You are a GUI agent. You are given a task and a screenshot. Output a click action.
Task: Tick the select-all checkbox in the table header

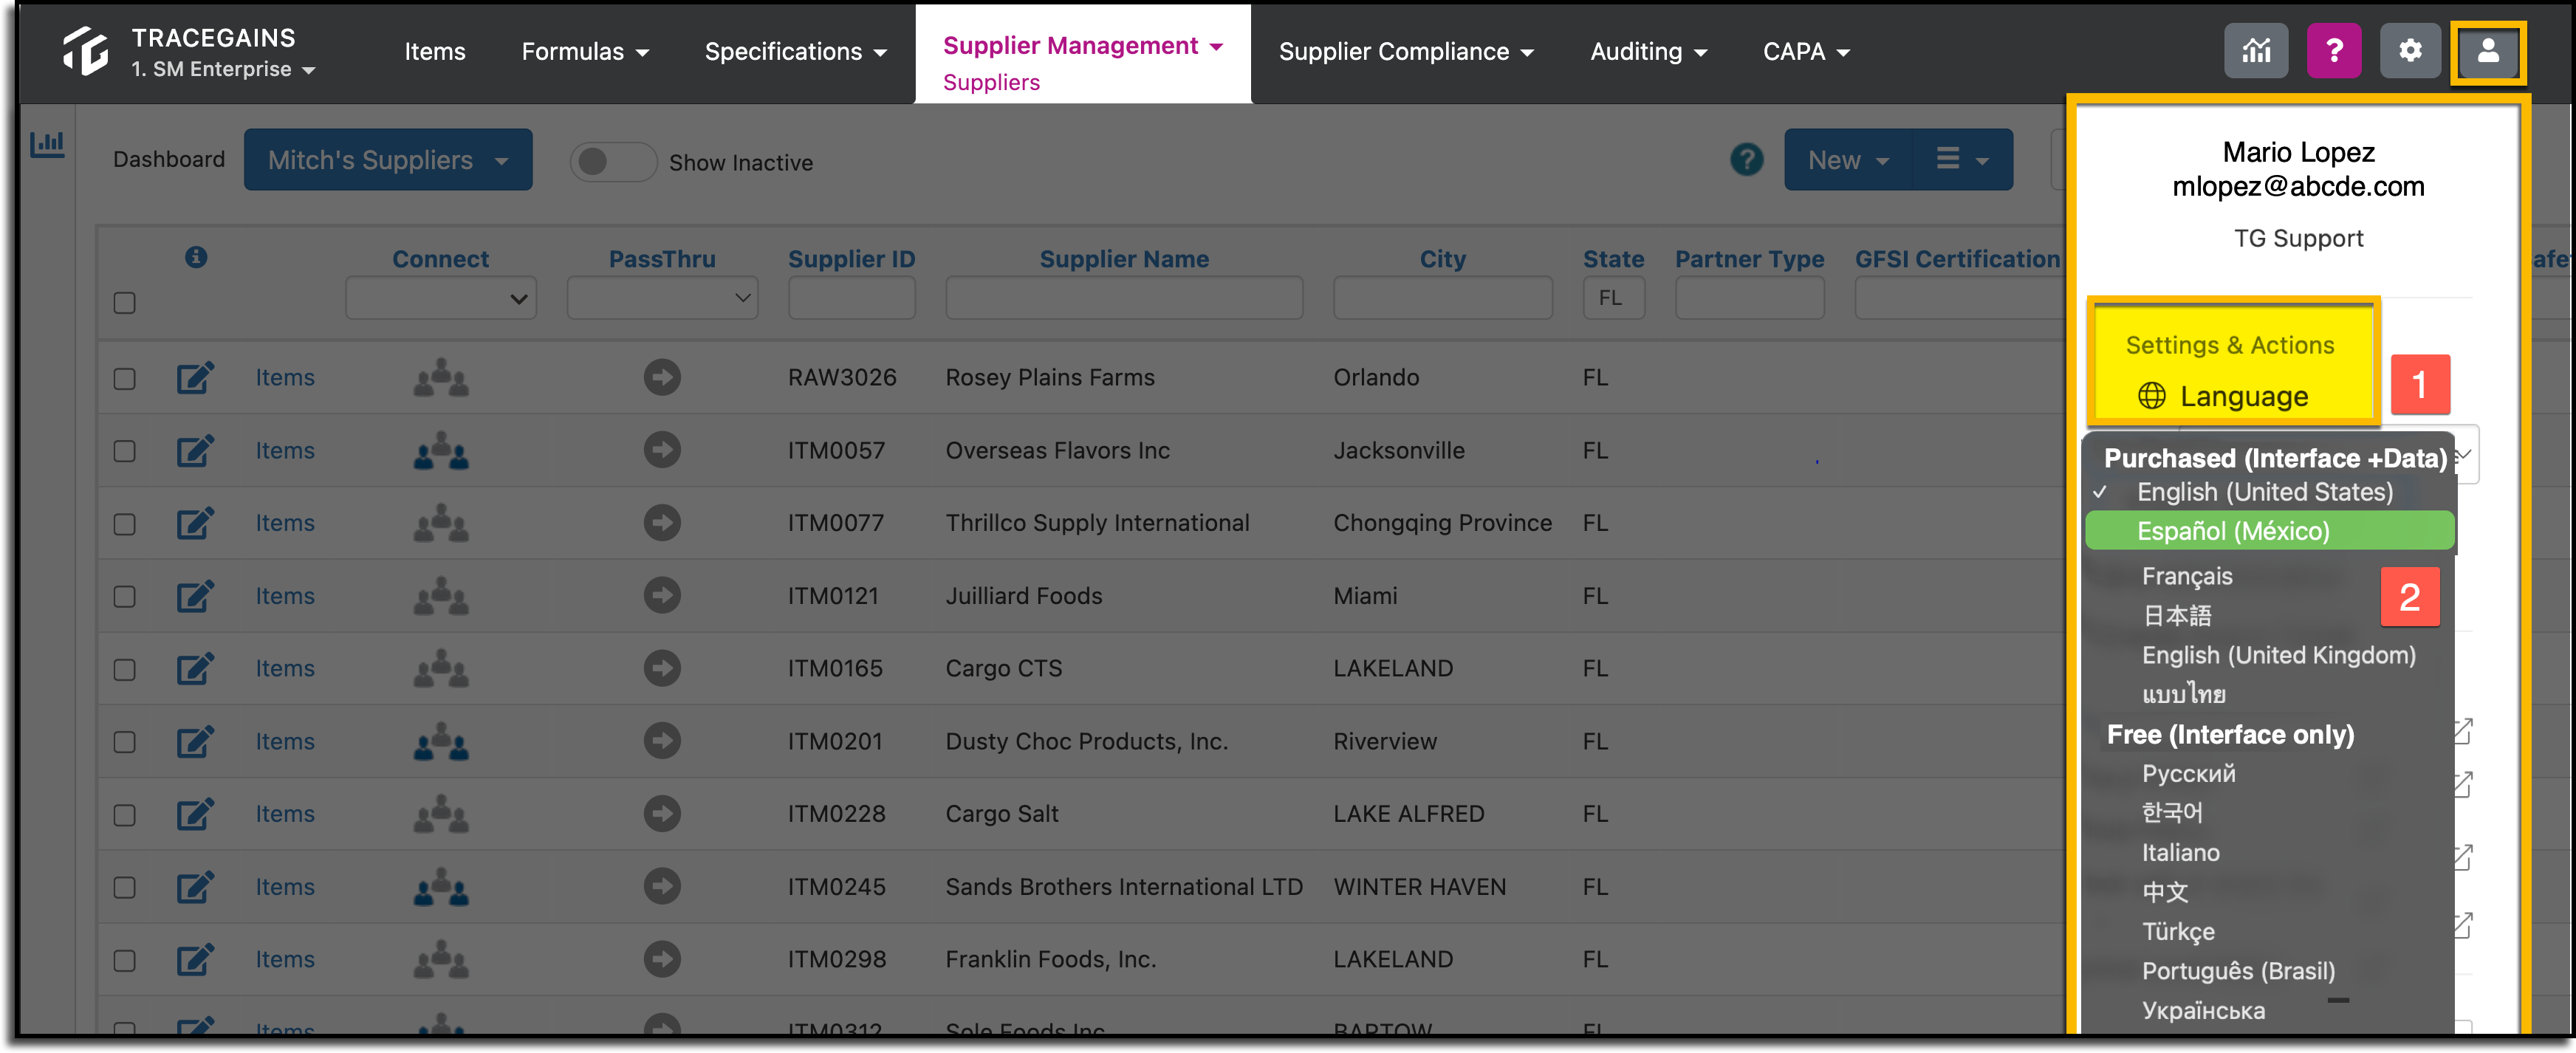[x=124, y=302]
